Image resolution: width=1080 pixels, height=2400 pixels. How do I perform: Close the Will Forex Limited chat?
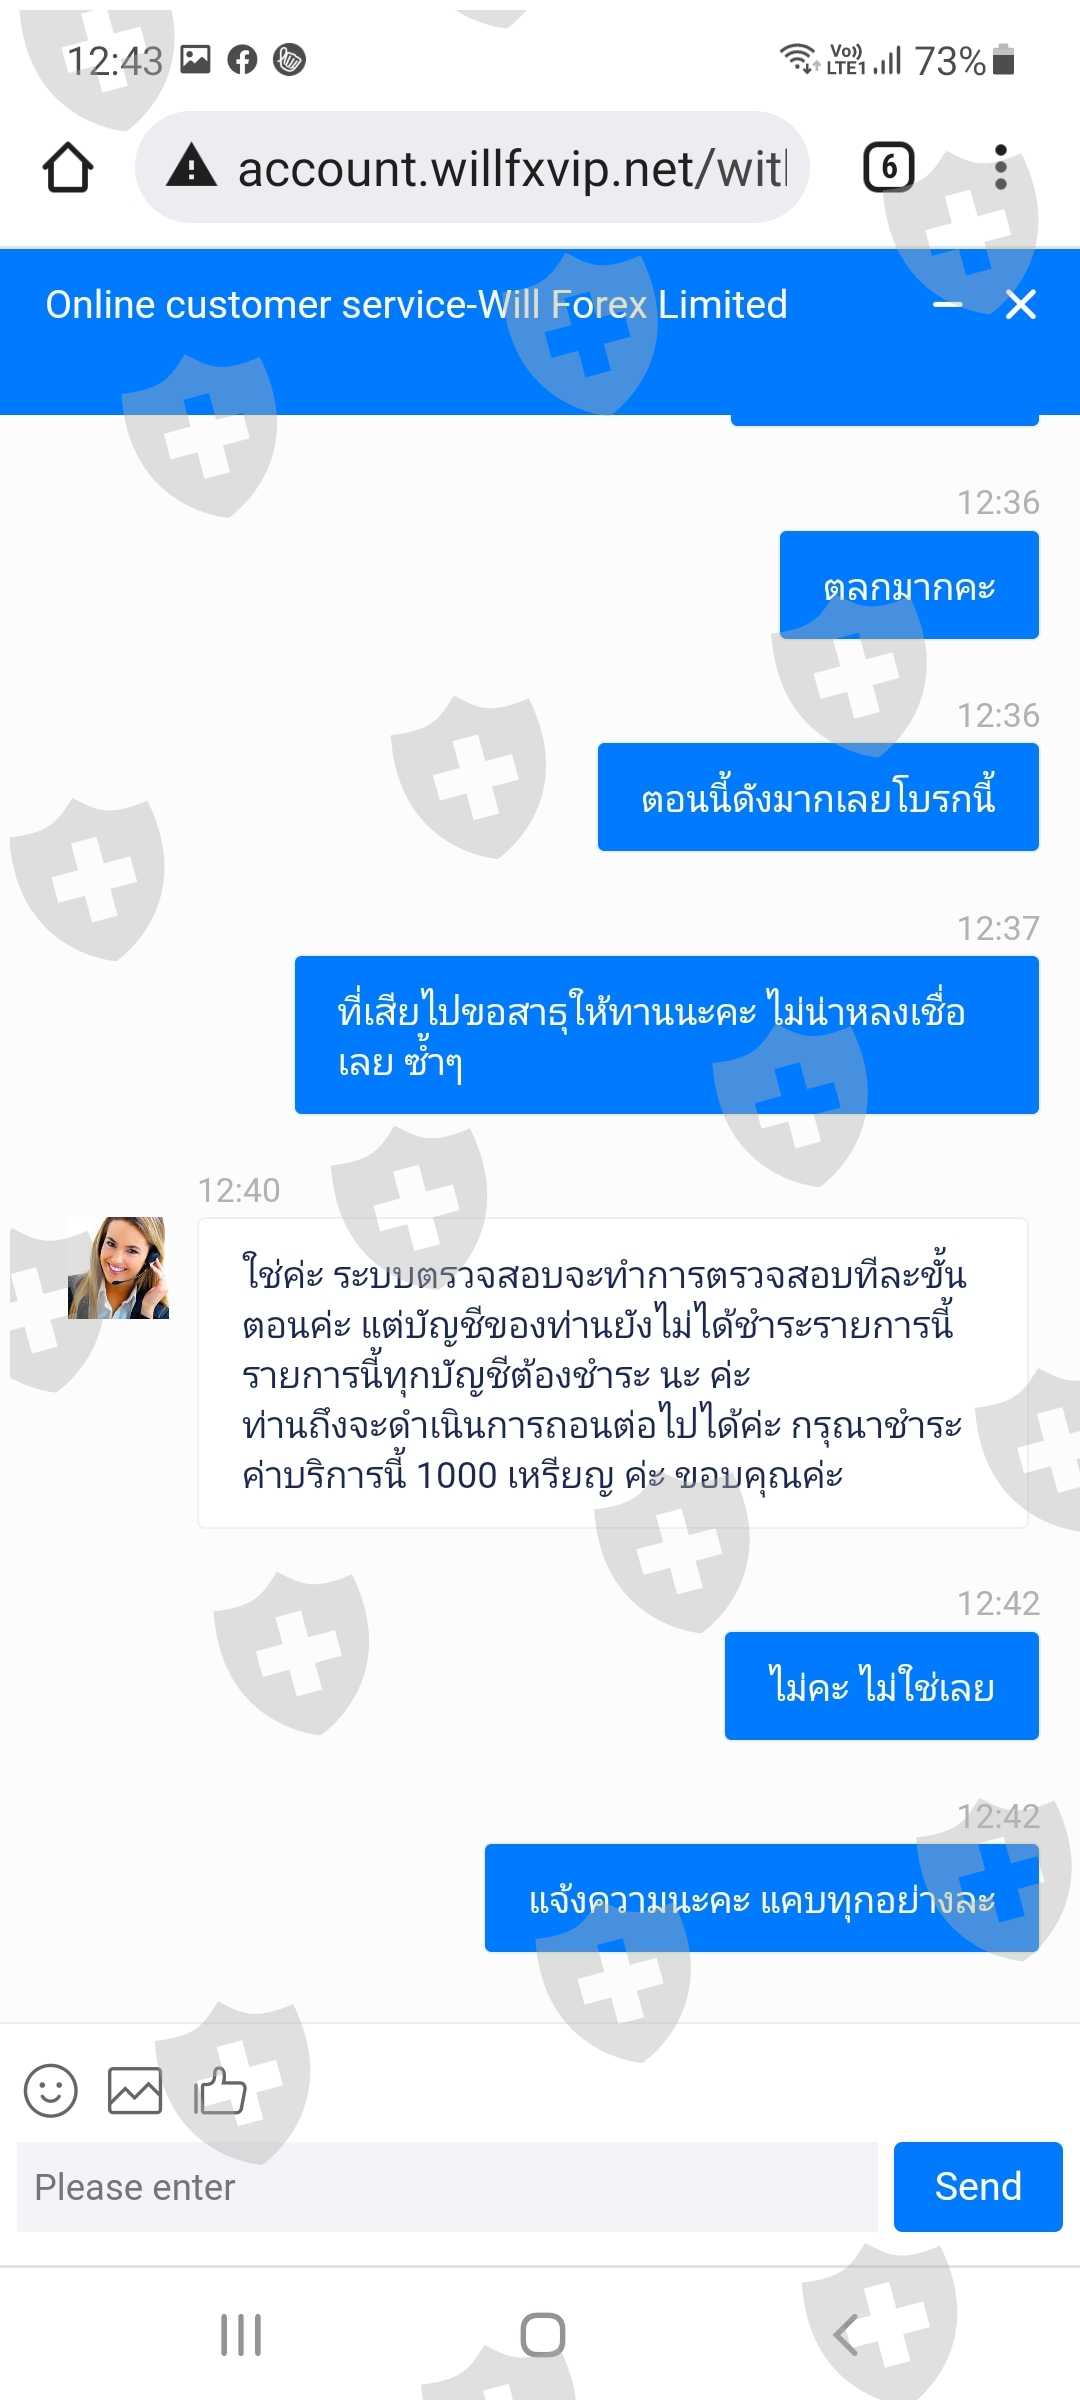click(1020, 304)
